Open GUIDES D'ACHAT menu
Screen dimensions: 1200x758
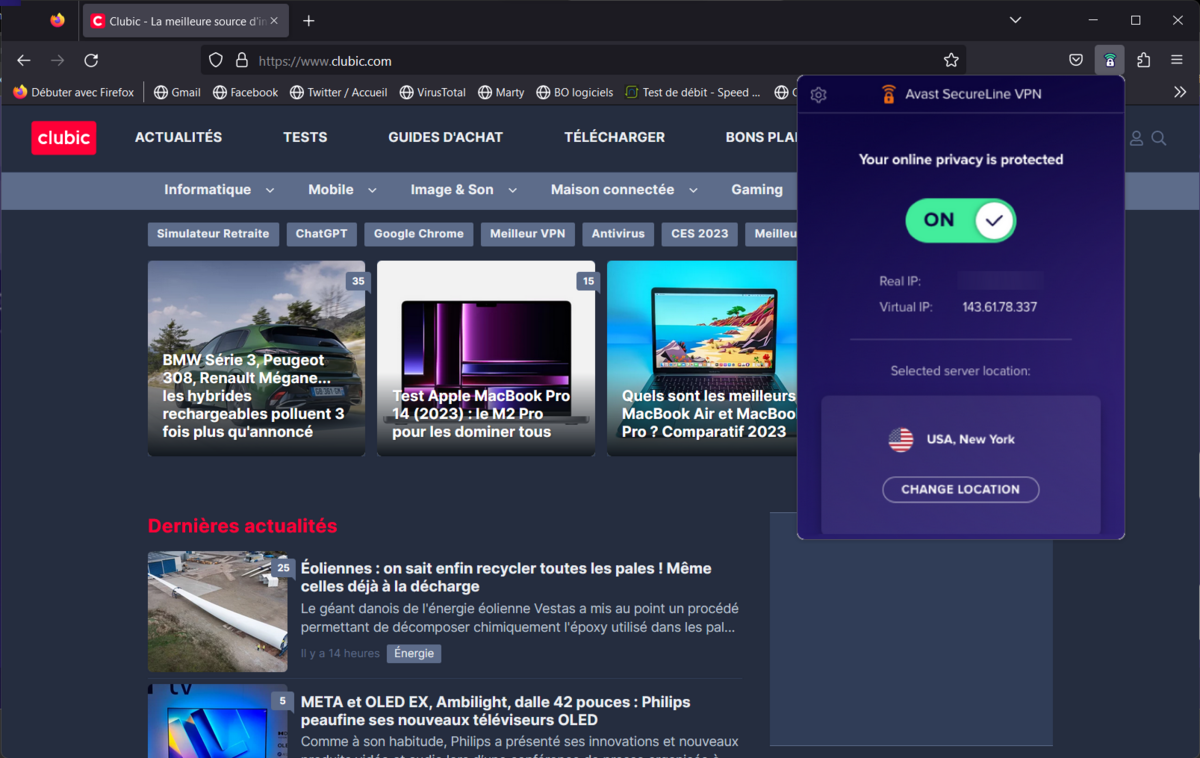(446, 137)
